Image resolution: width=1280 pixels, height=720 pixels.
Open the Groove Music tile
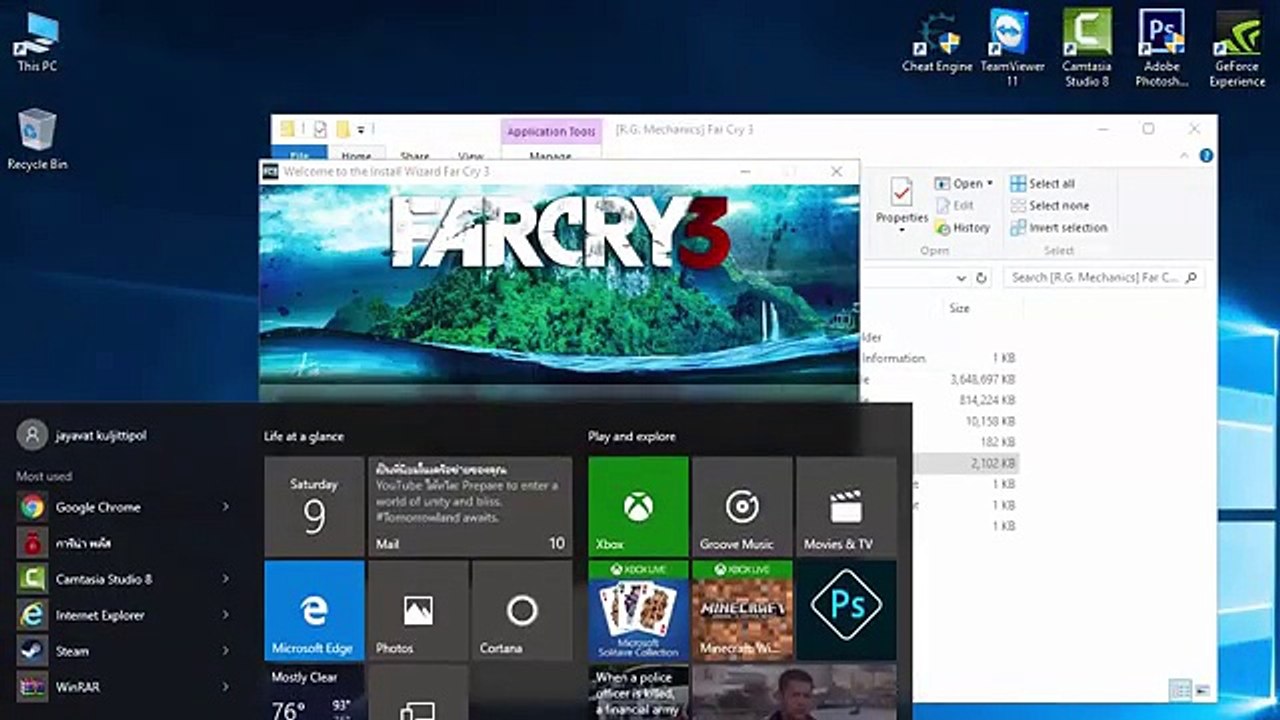pyautogui.click(x=742, y=506)
